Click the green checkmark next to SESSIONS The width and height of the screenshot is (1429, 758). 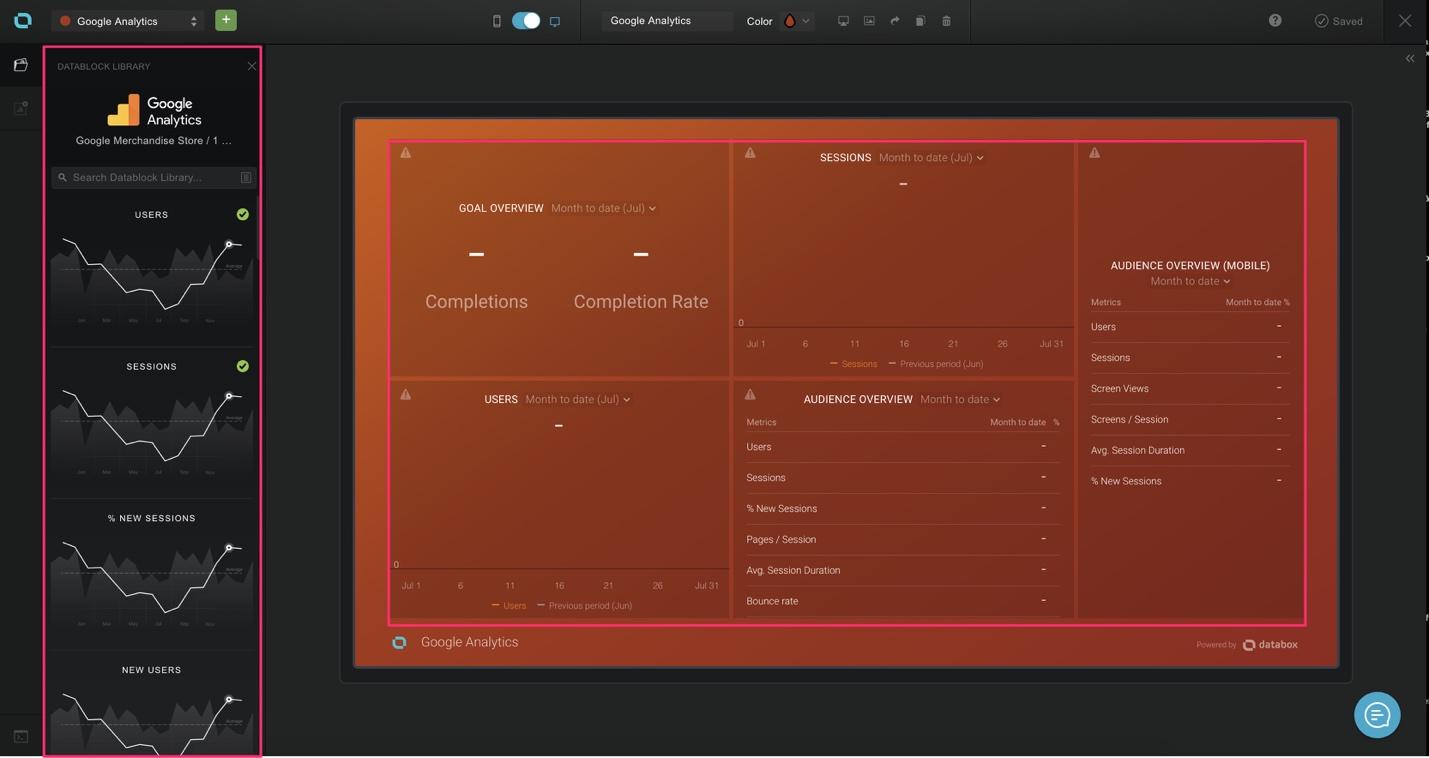tap(243, 366)
